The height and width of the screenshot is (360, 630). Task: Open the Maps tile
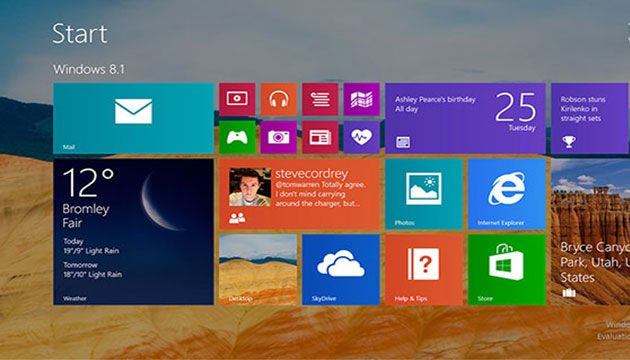362,99
